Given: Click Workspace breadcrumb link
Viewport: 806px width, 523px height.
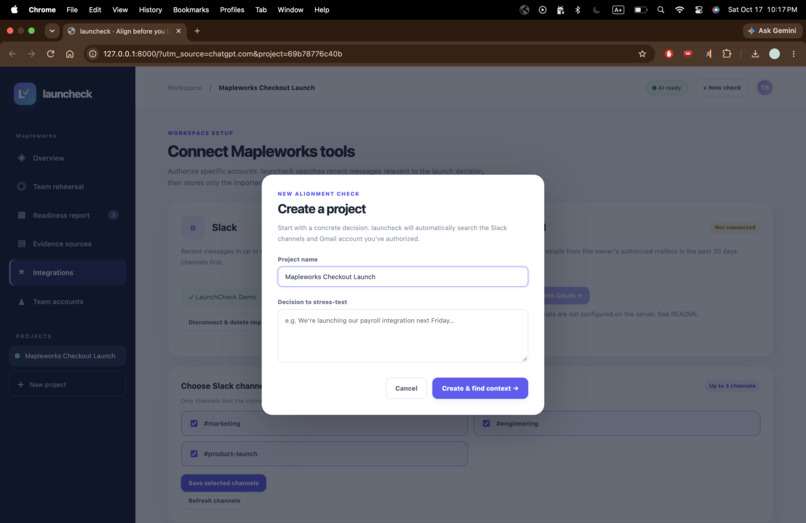Looking at the screenshot, I should (x=185, y=88).
